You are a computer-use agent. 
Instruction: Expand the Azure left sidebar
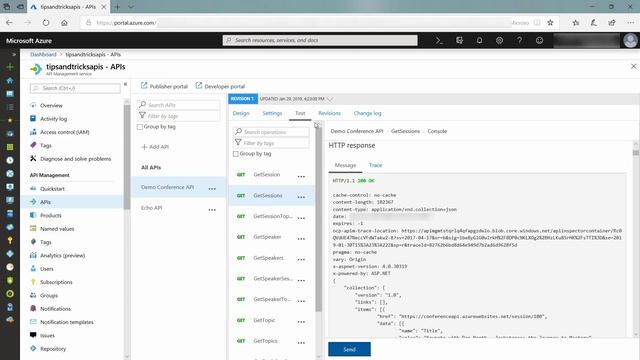(x=13, y=54)
